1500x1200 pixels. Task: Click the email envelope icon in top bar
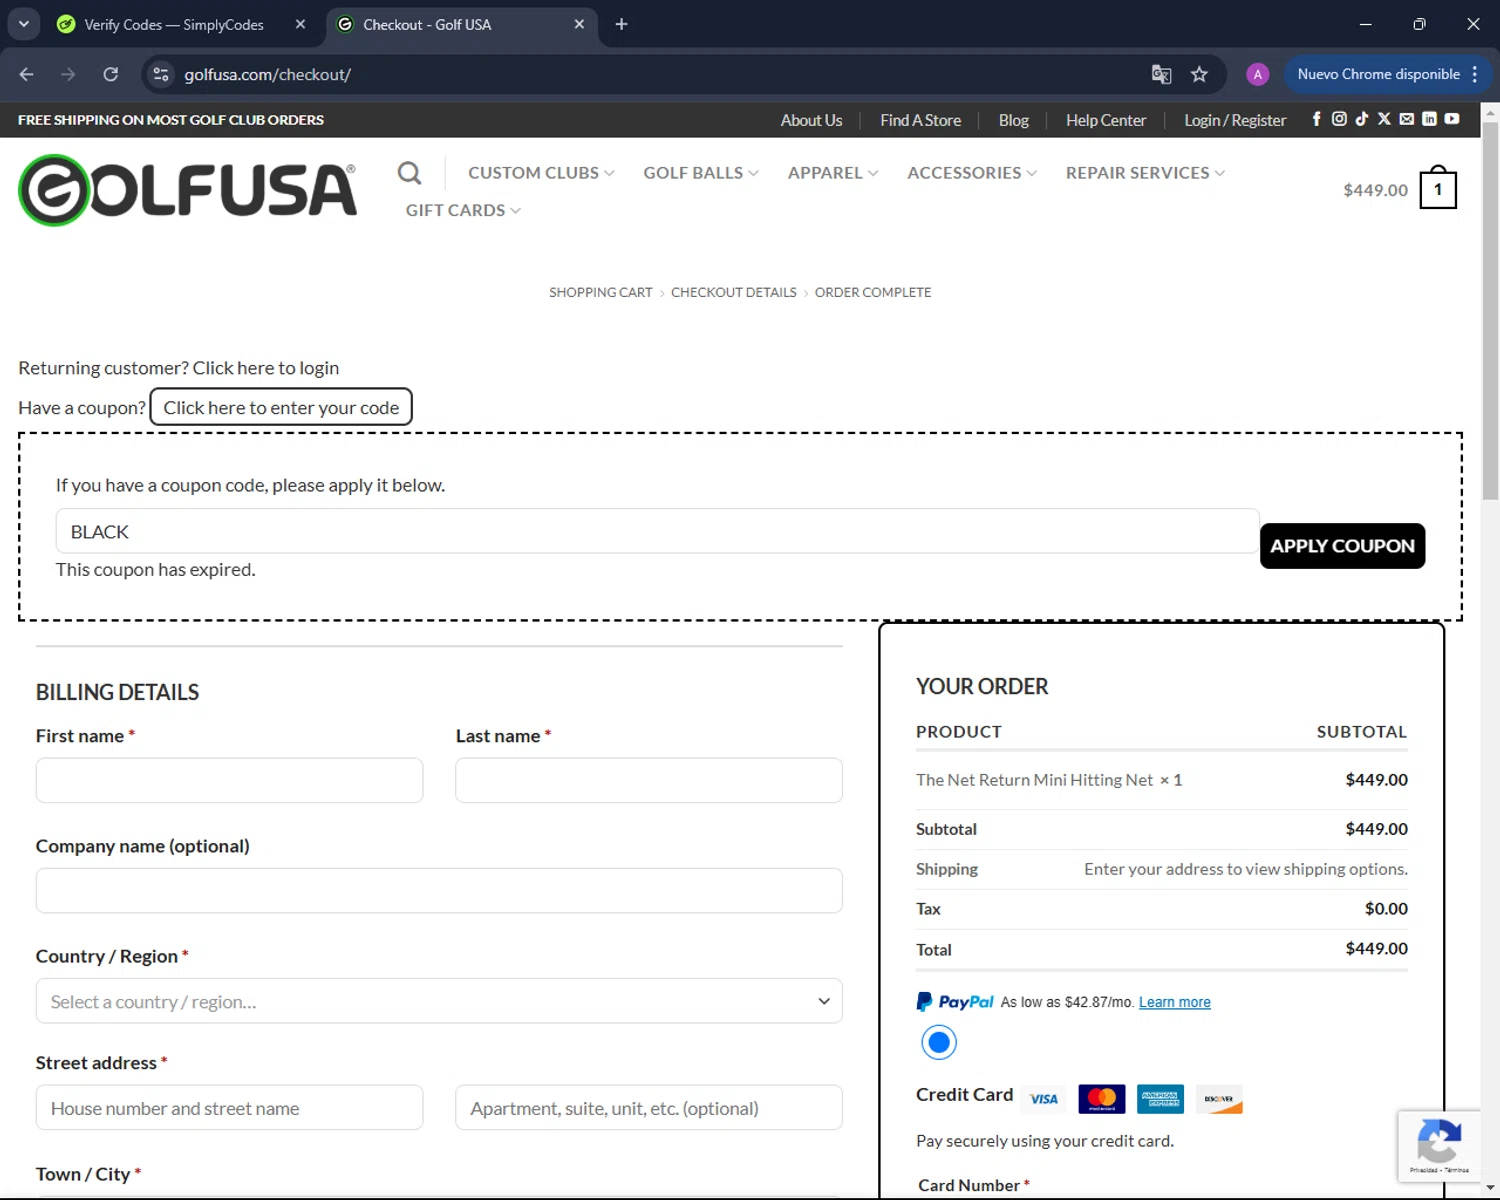(1407, 119)
